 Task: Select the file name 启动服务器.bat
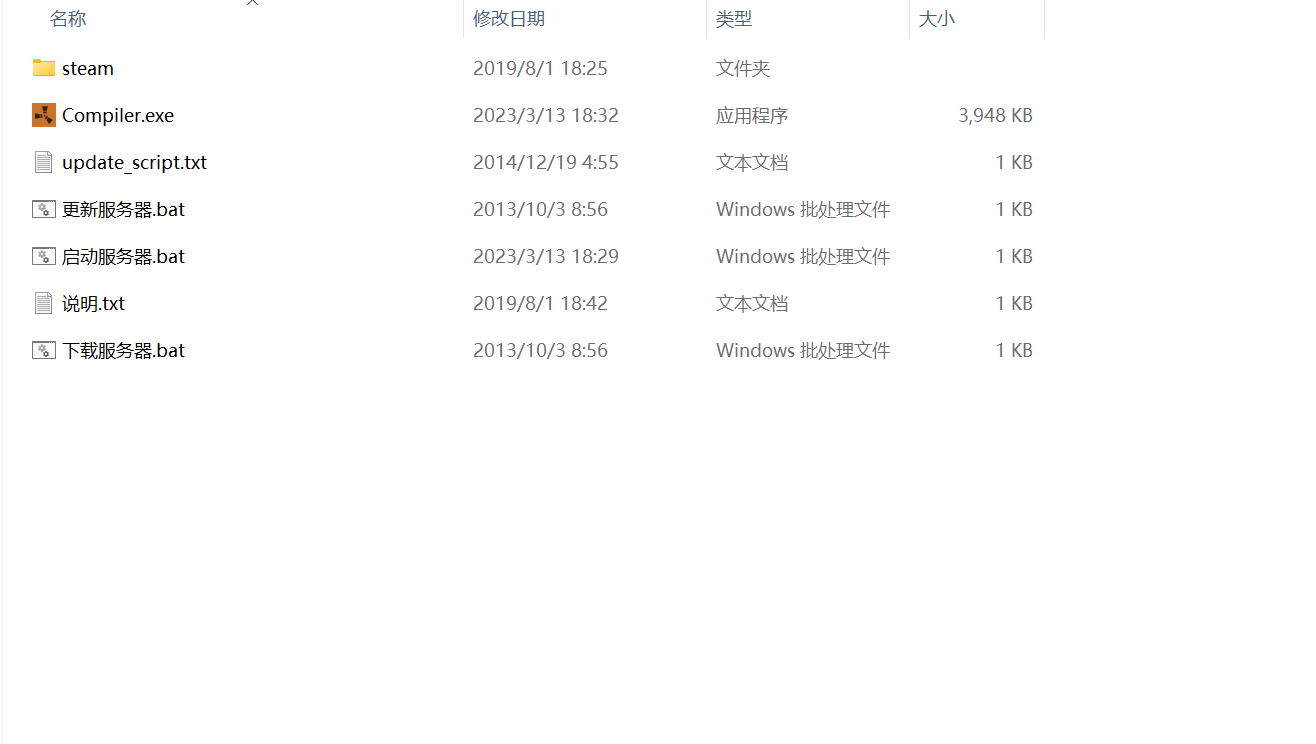[x=124, y=256]
